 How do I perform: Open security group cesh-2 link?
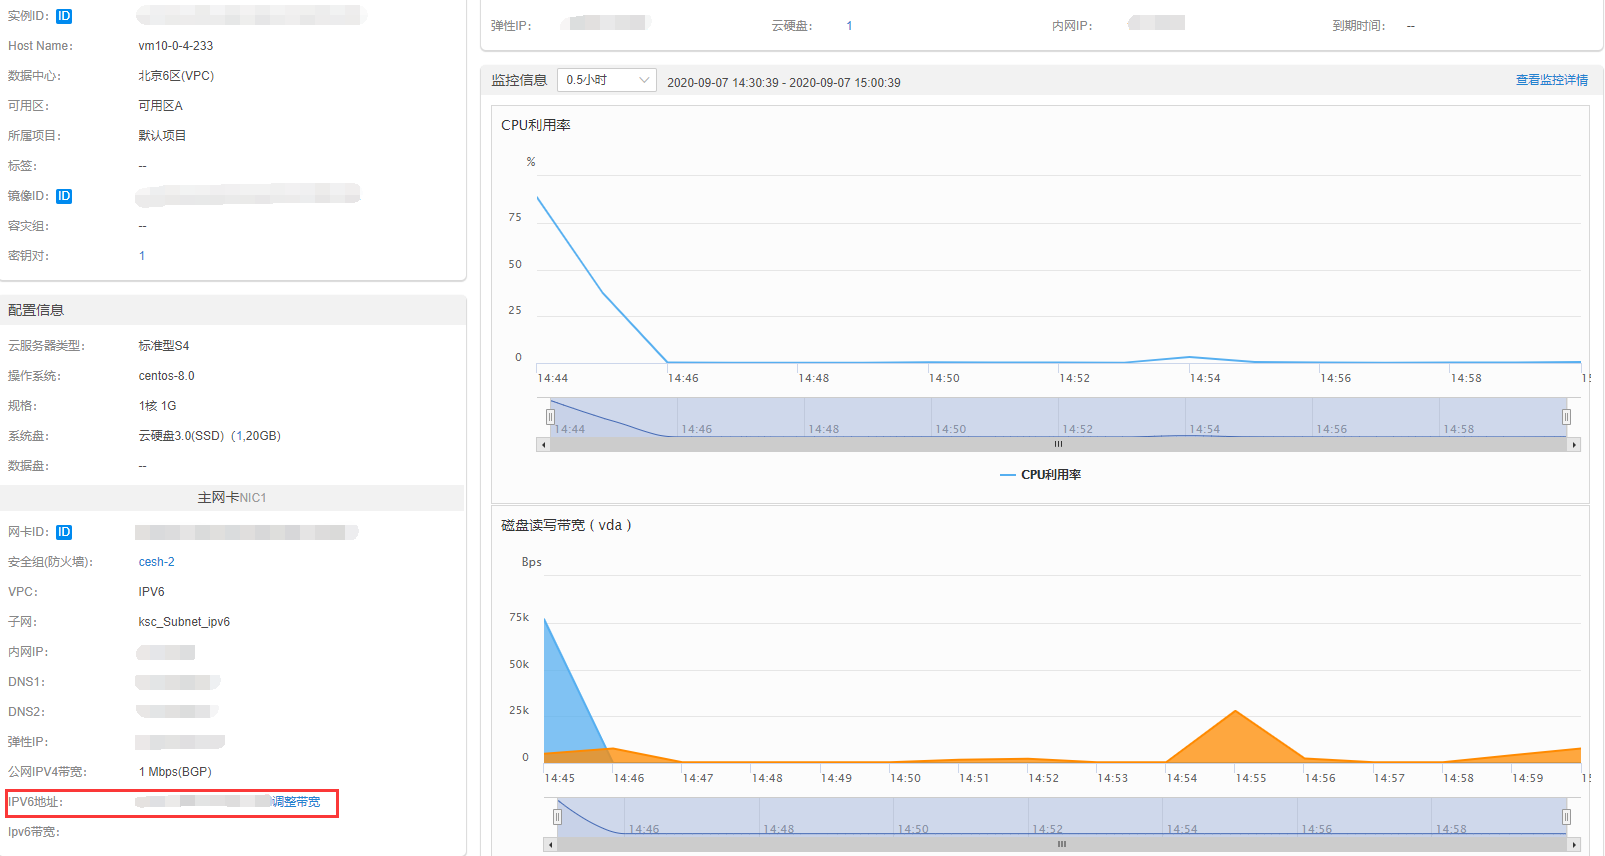click(x=156, y=562)
